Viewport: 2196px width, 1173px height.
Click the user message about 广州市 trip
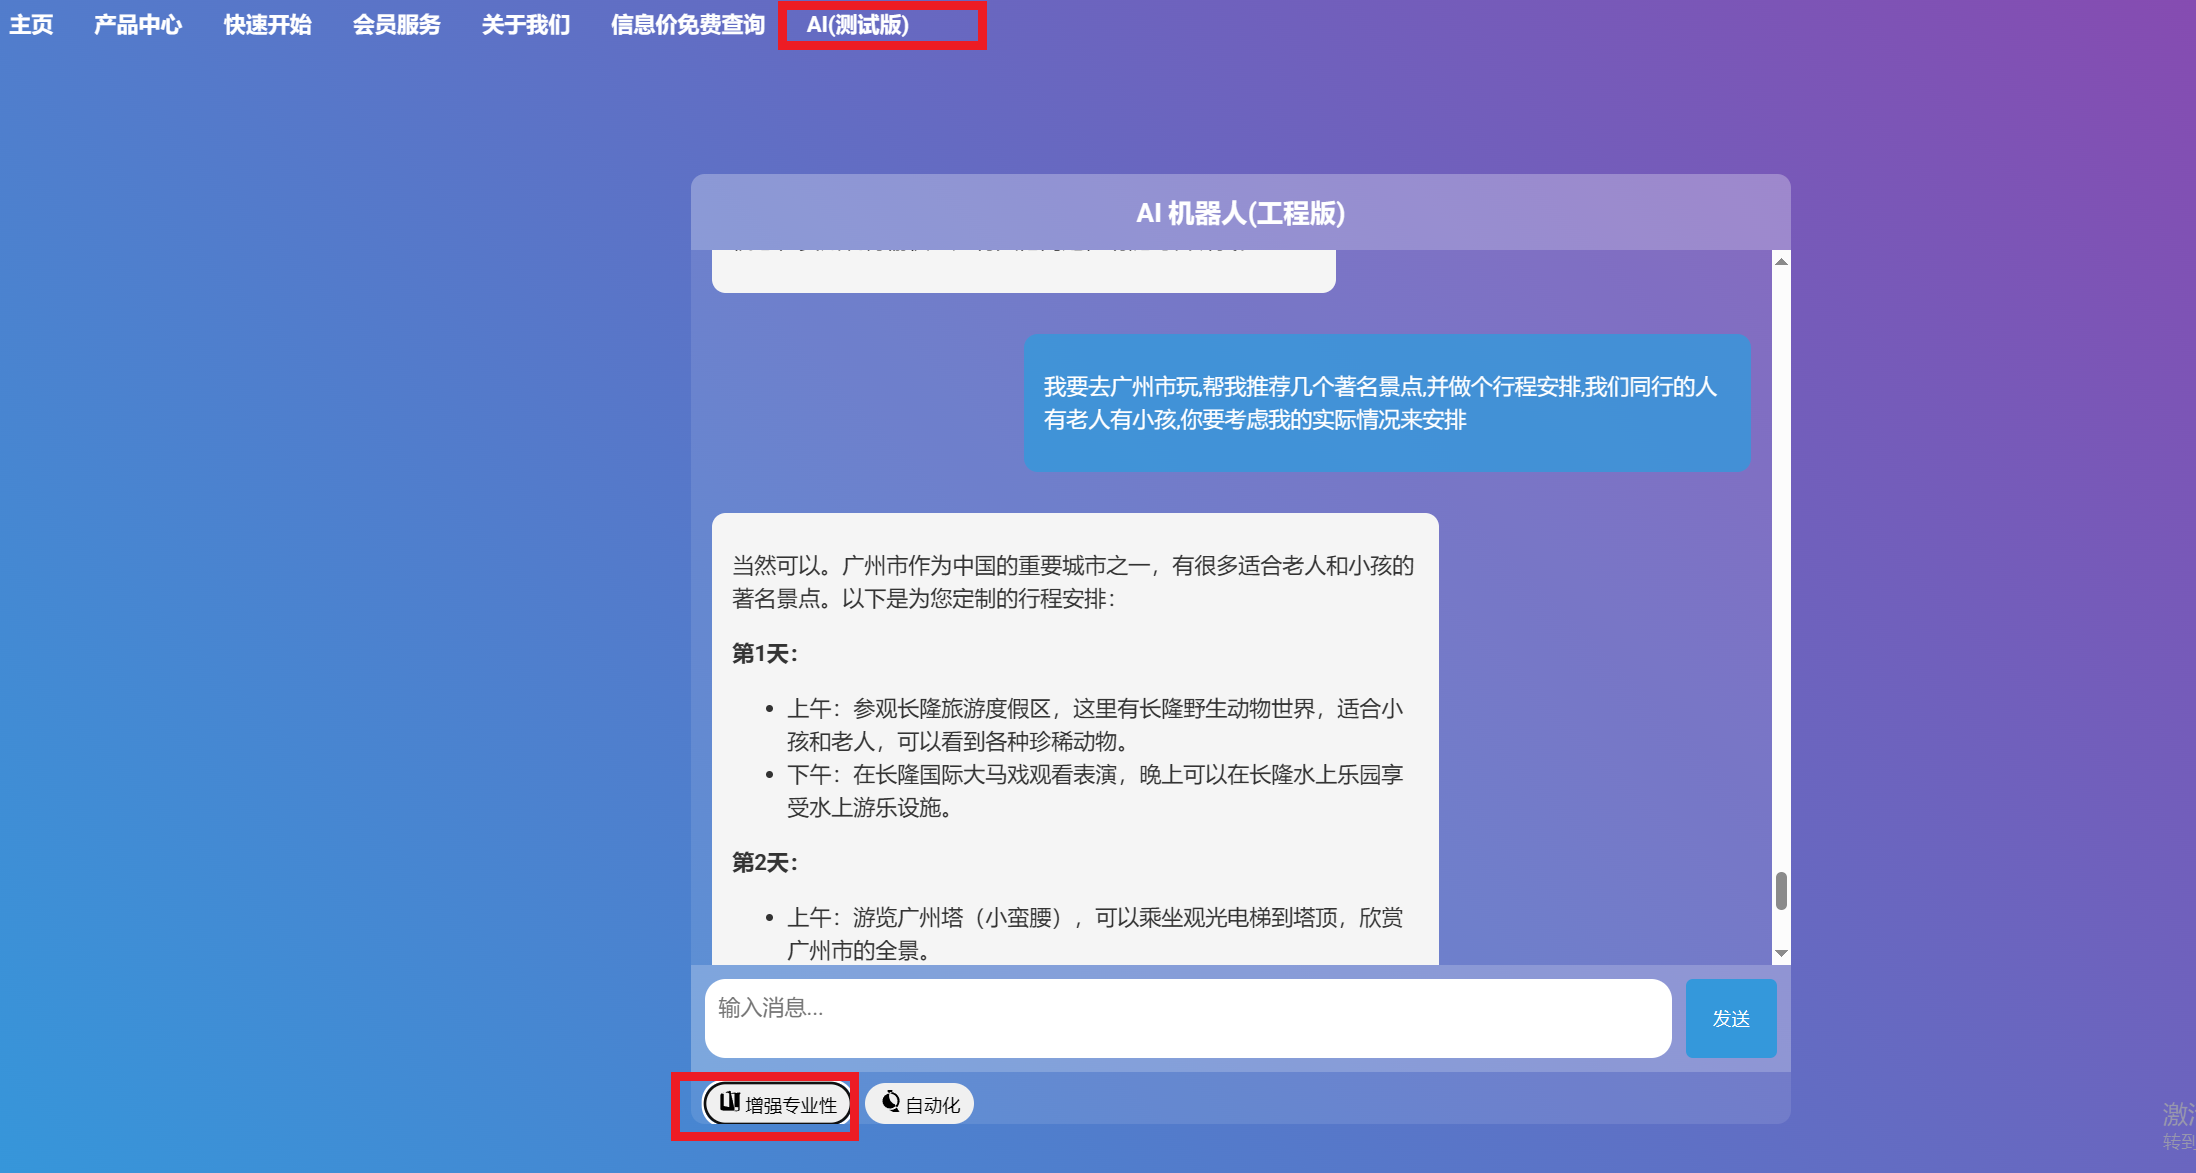pyautogui.click(x=1387, y=403)
